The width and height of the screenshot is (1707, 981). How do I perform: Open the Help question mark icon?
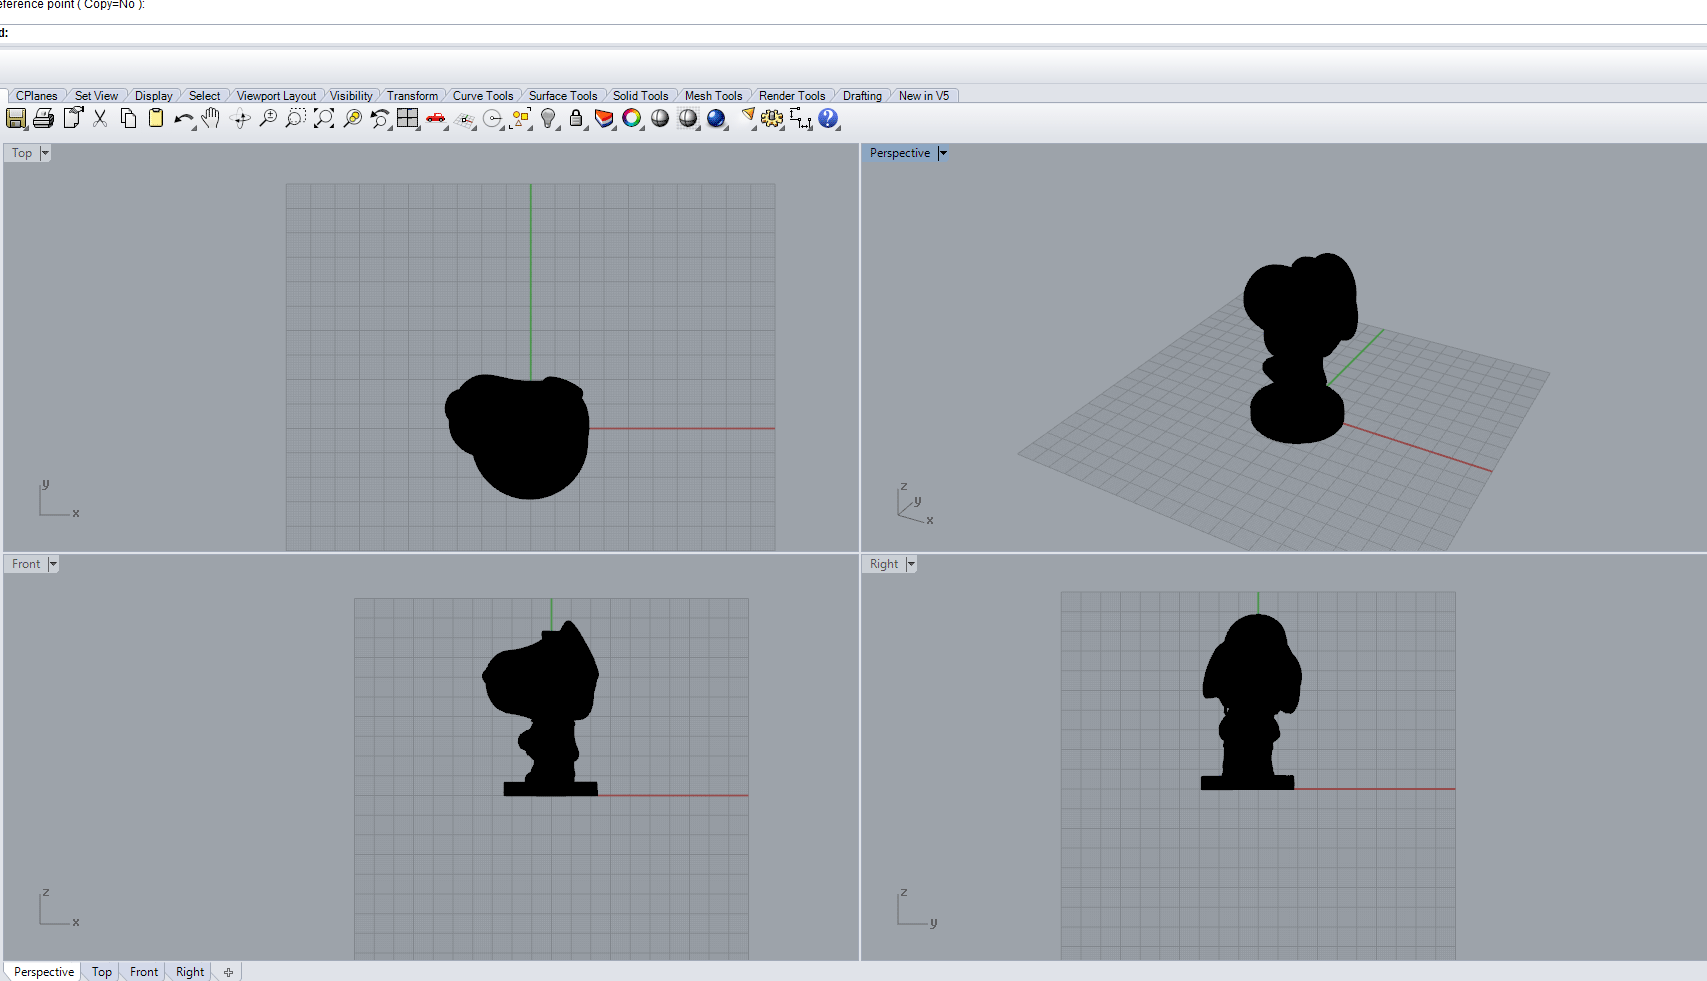pyautogui.click(x=828, y=118)
